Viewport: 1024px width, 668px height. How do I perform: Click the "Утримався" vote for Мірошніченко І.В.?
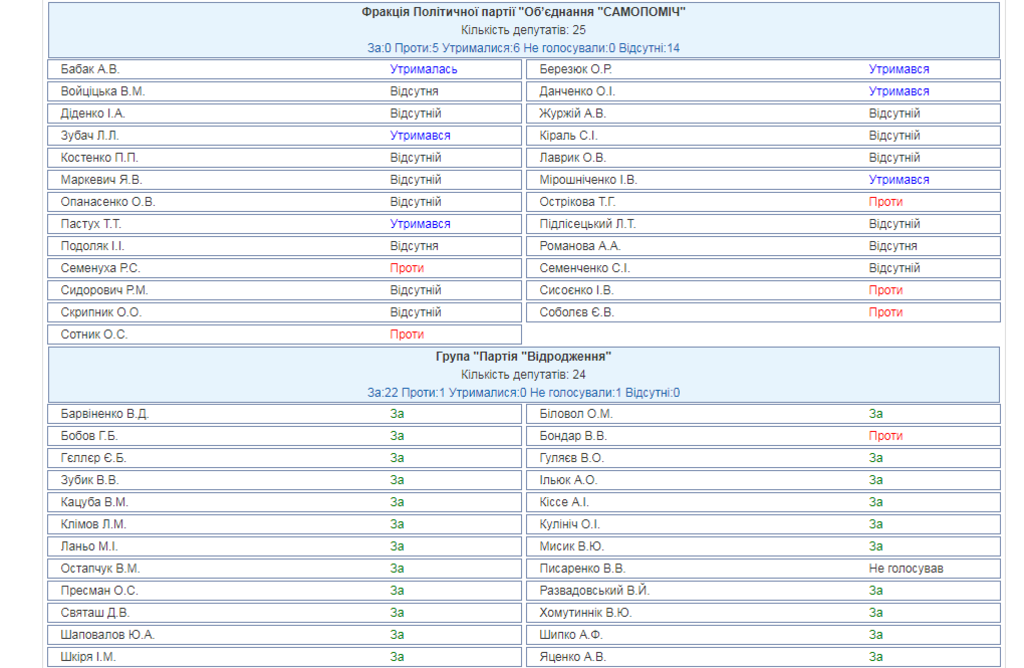898,180
